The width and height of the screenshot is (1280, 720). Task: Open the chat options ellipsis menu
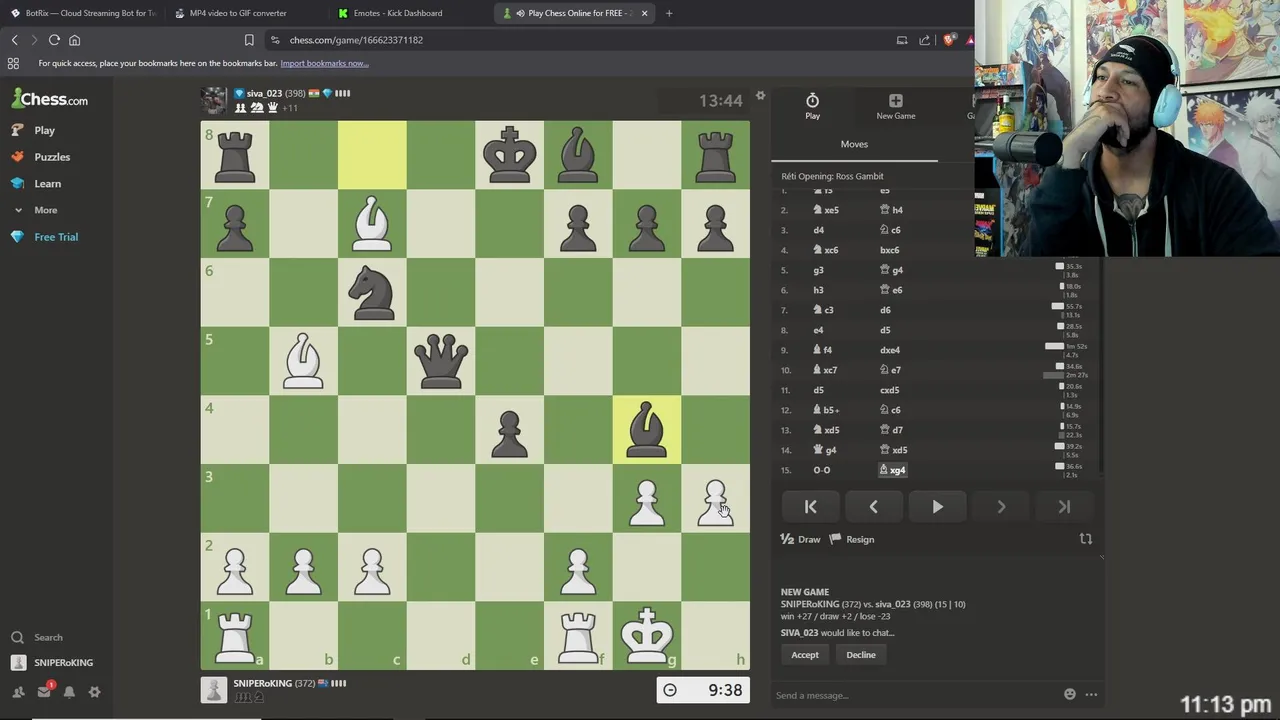pos(1091,694)
